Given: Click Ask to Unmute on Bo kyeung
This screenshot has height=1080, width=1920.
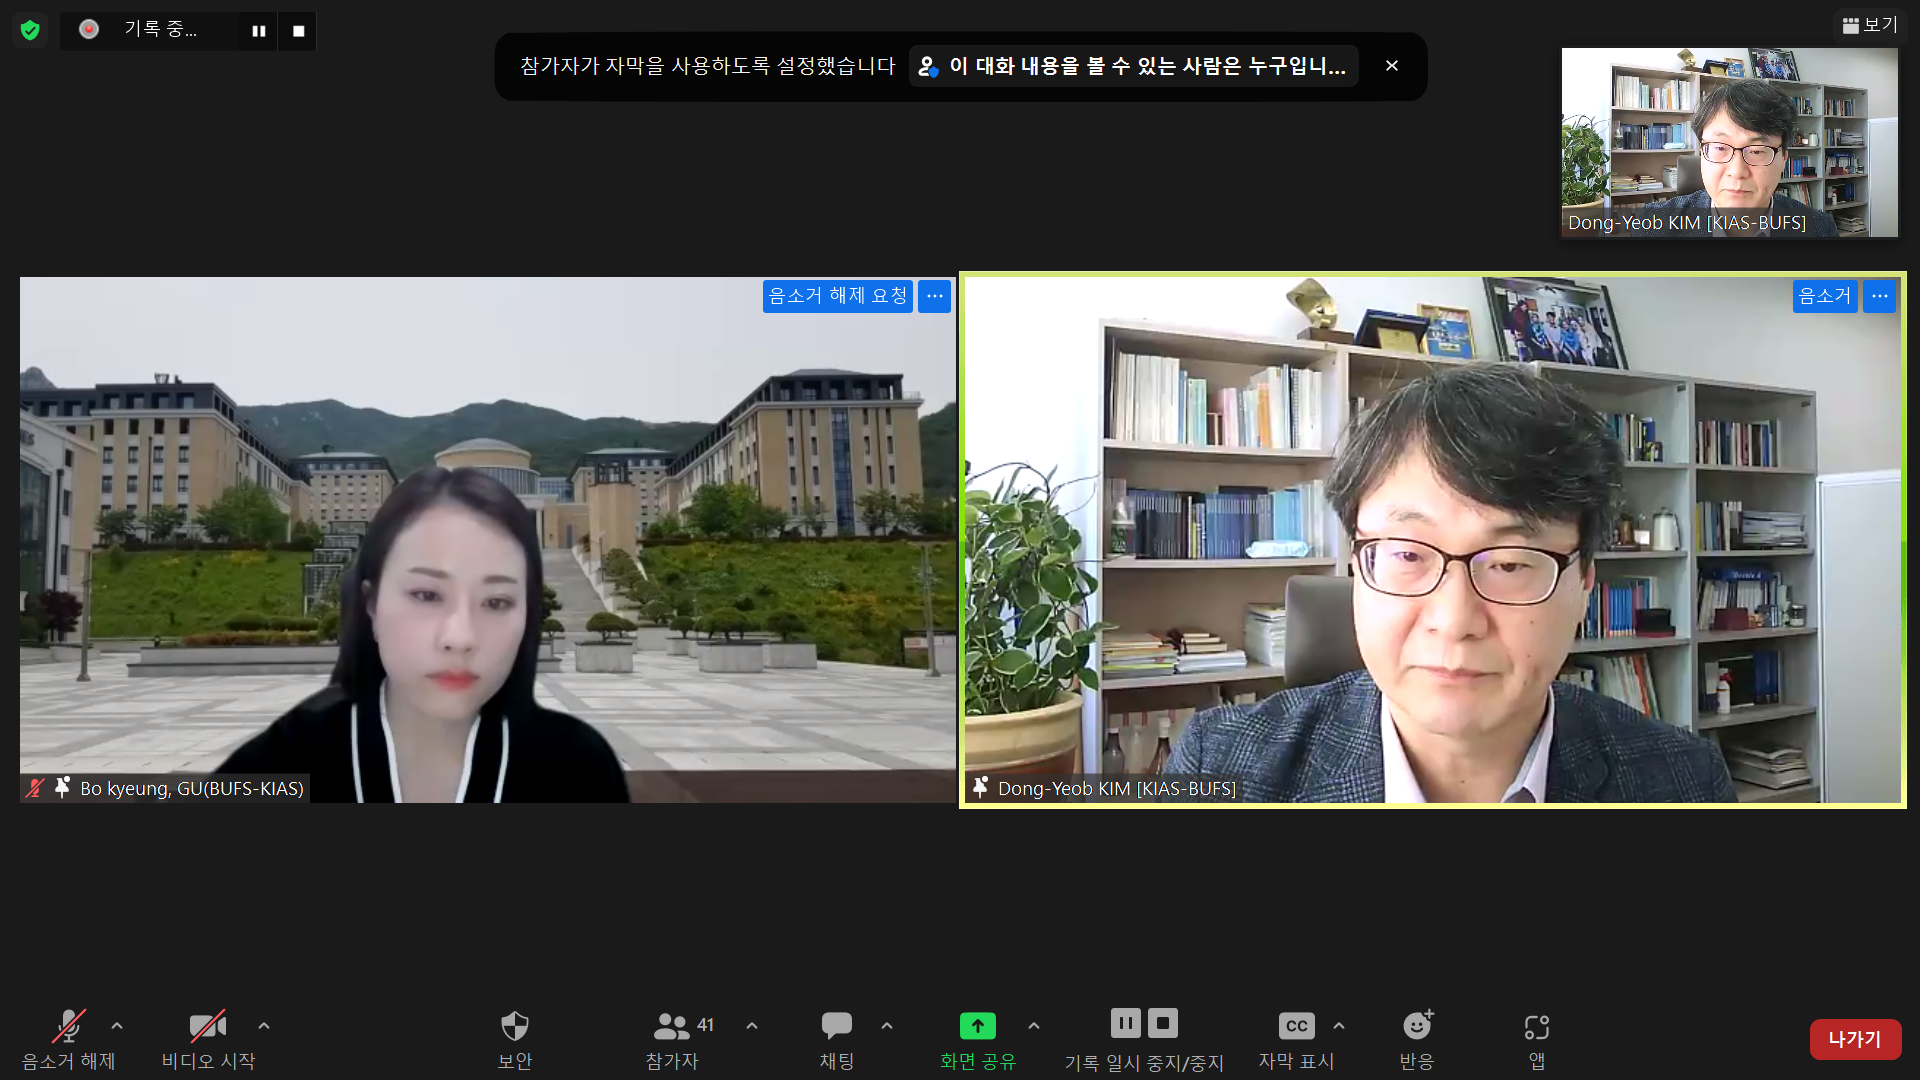Looking at the screenshot, I should pos(837,296).
